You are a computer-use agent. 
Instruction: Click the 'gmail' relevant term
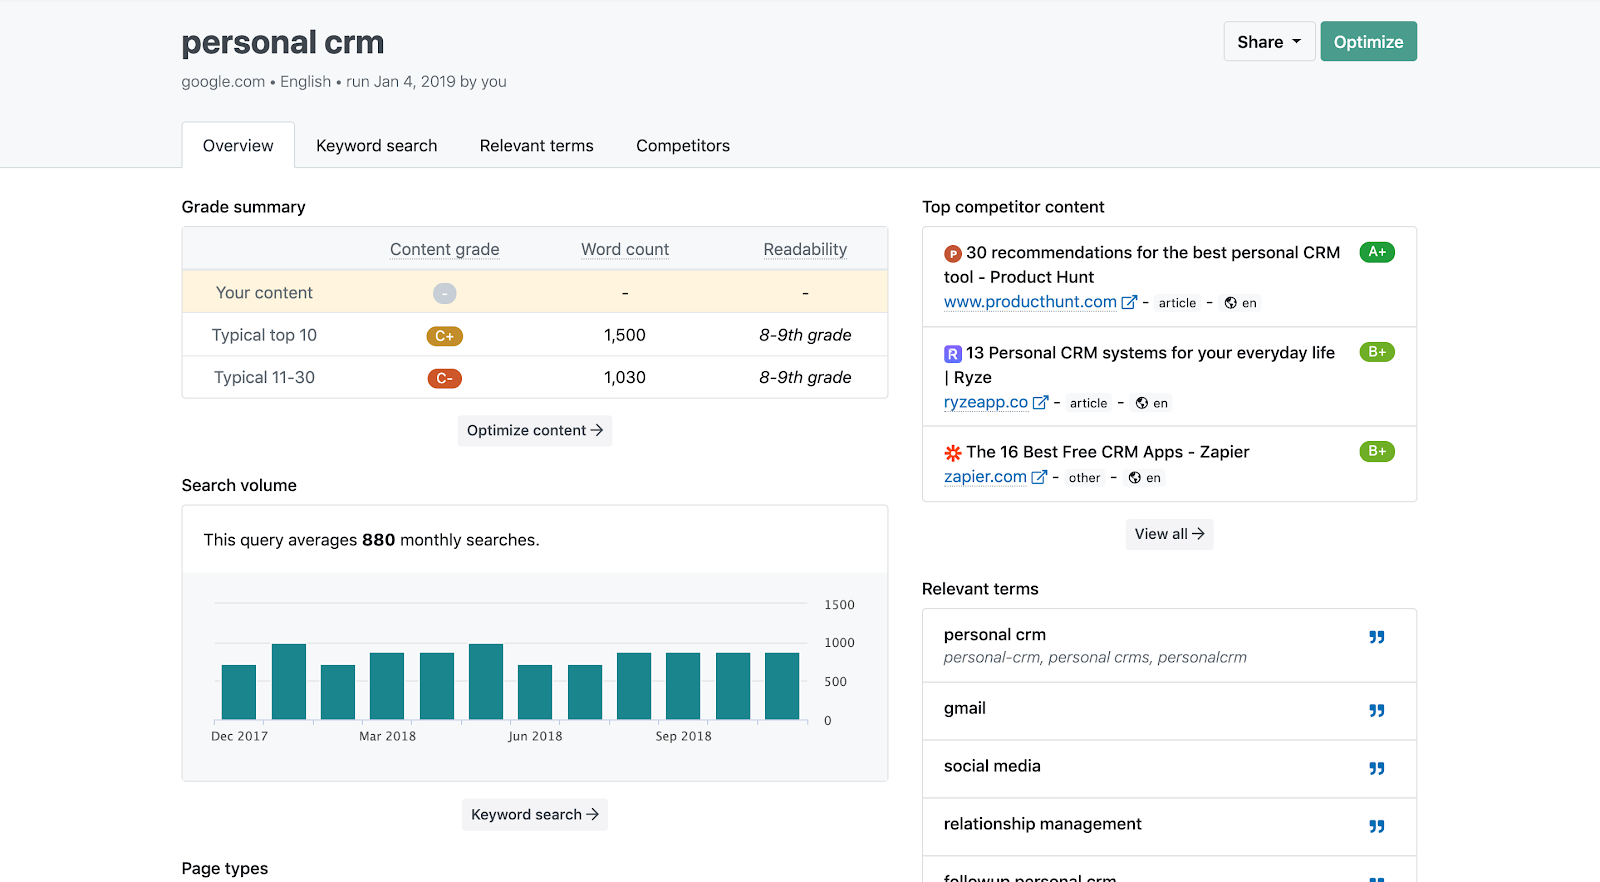point(965,708)
